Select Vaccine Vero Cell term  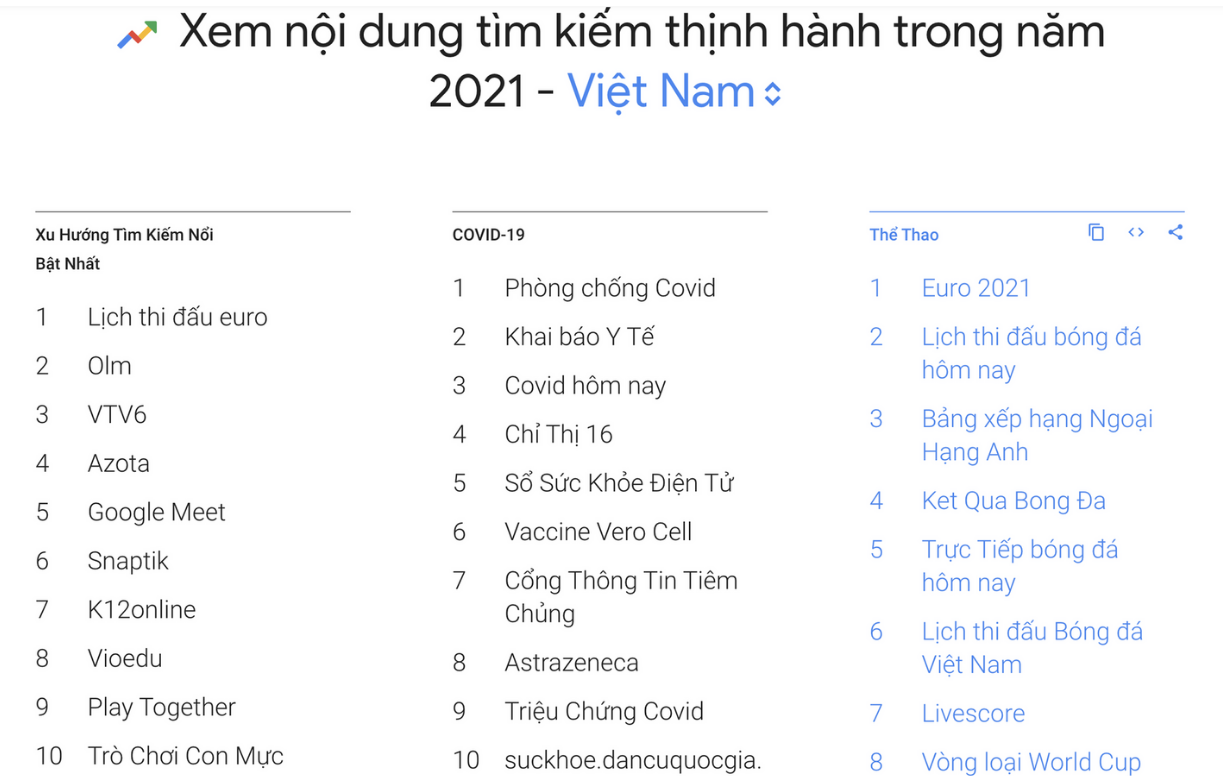point(598,532)
